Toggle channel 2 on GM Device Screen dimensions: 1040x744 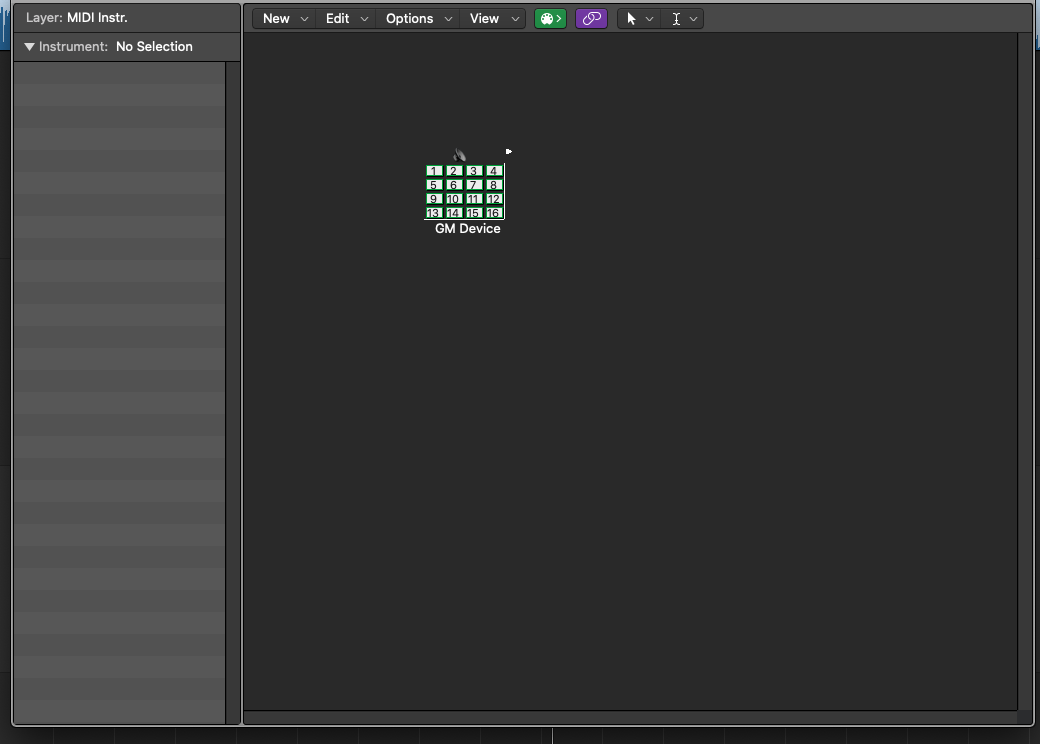(454, 171)
